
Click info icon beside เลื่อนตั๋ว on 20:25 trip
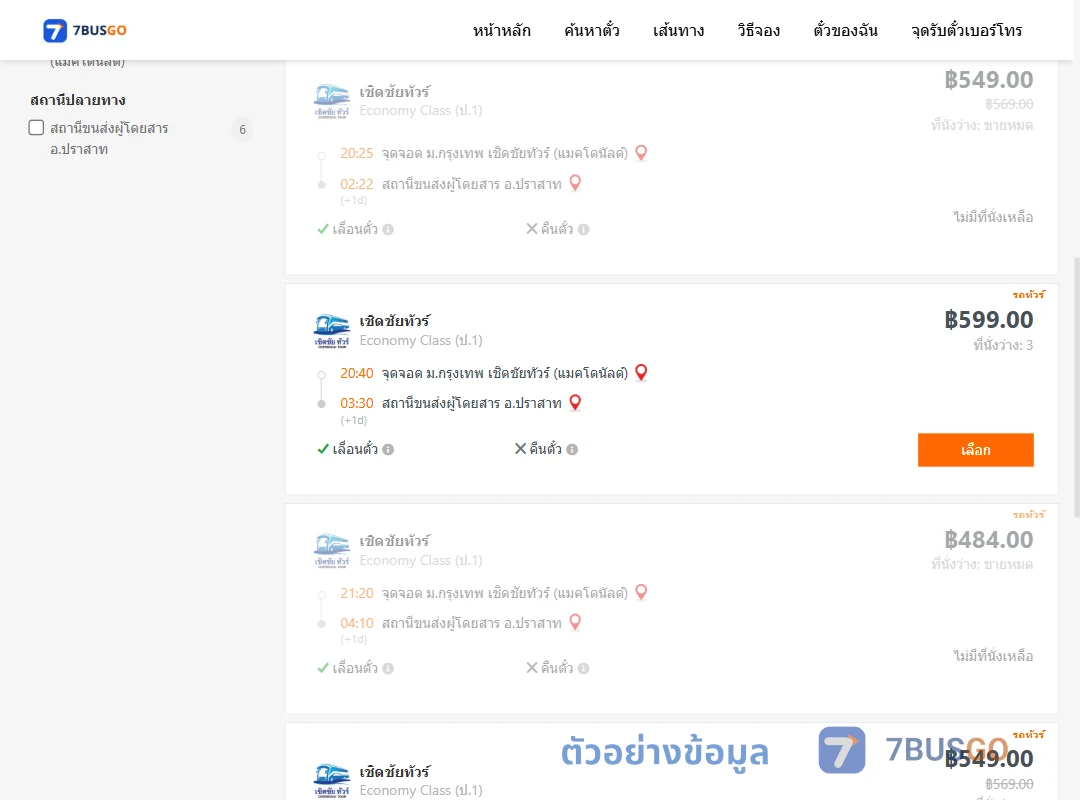388,229
